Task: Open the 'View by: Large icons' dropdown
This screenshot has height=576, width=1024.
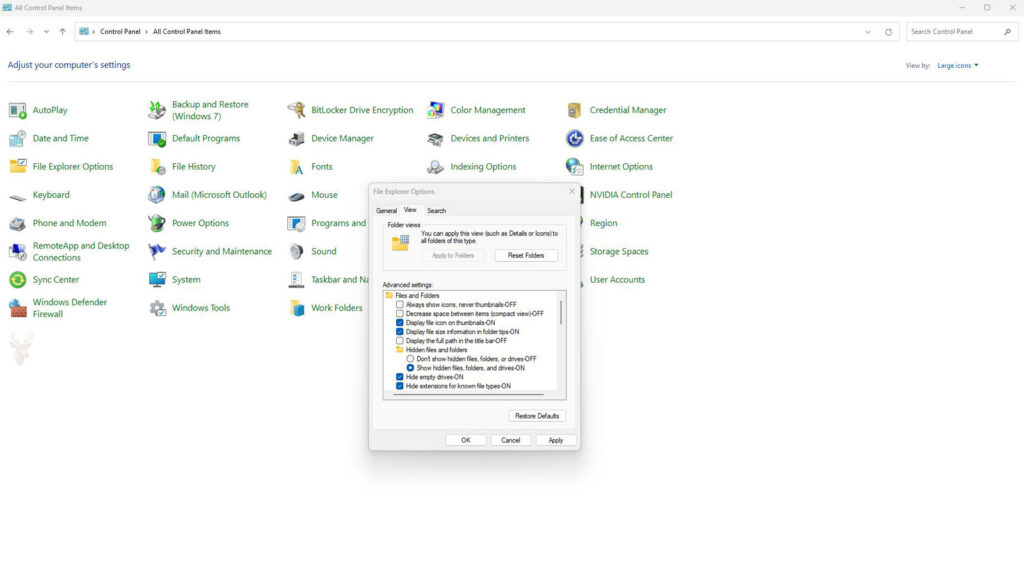Action: tap(957, 65)
